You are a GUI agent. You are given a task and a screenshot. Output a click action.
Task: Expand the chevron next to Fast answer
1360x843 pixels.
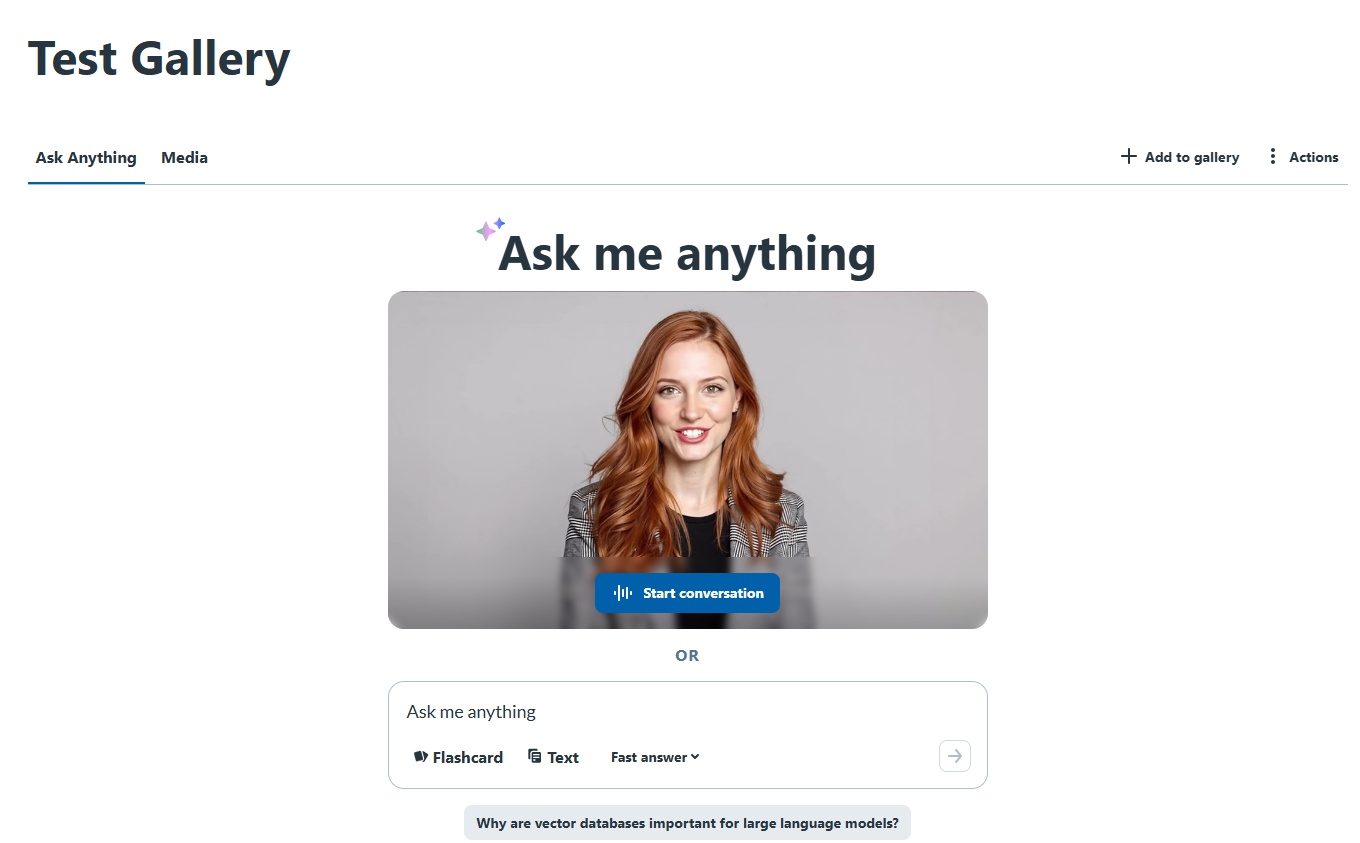695,757
